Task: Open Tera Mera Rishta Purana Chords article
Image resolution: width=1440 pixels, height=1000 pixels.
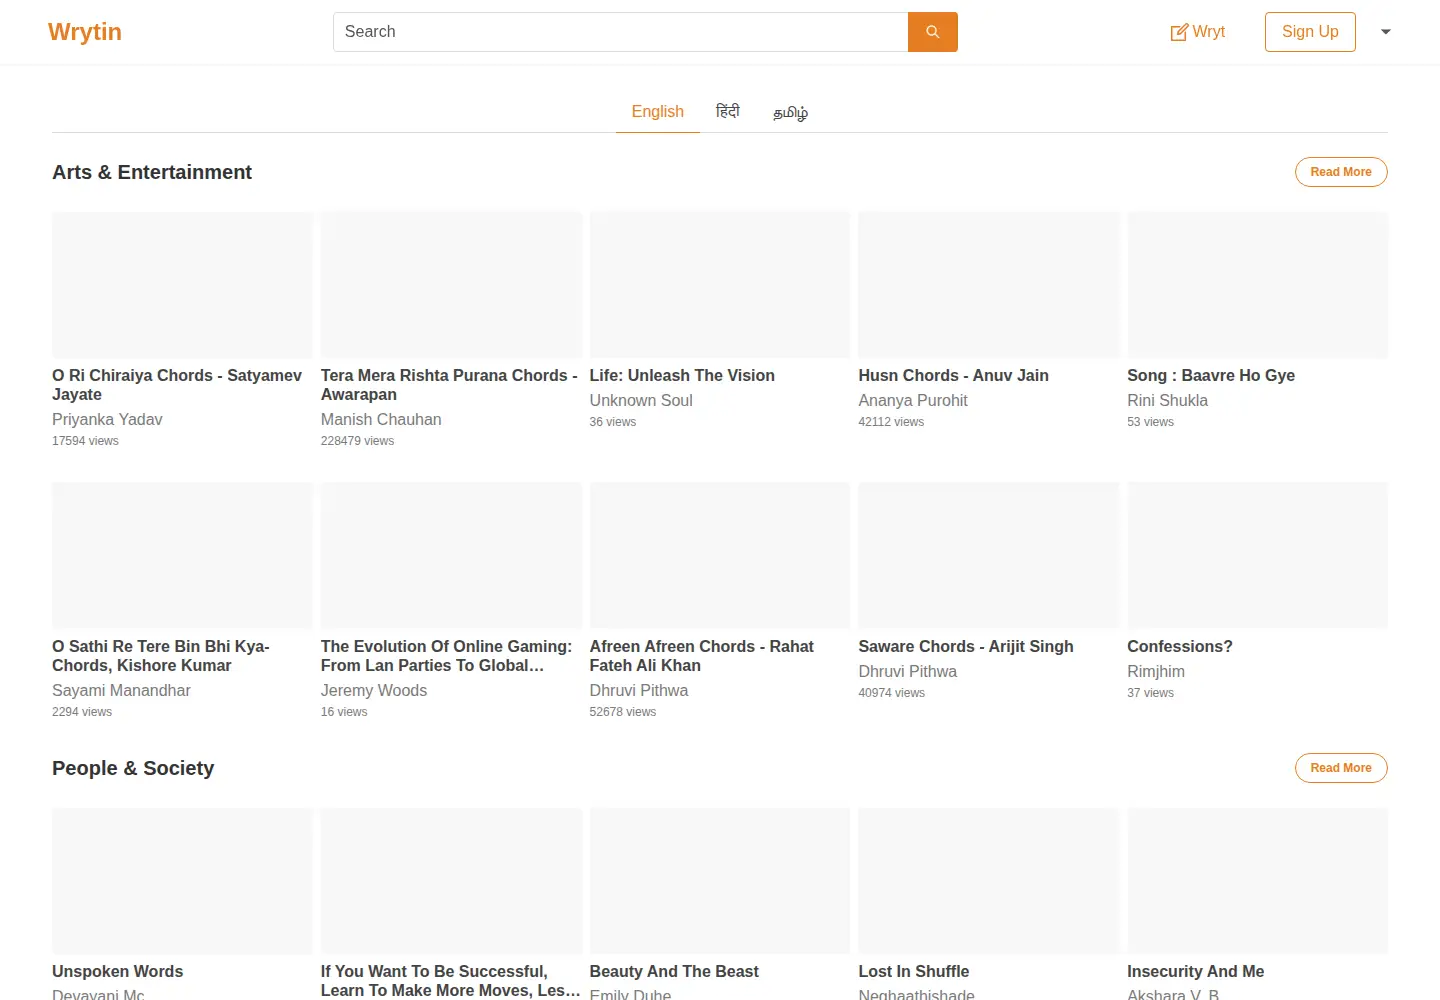Action: tap(449, 385)
